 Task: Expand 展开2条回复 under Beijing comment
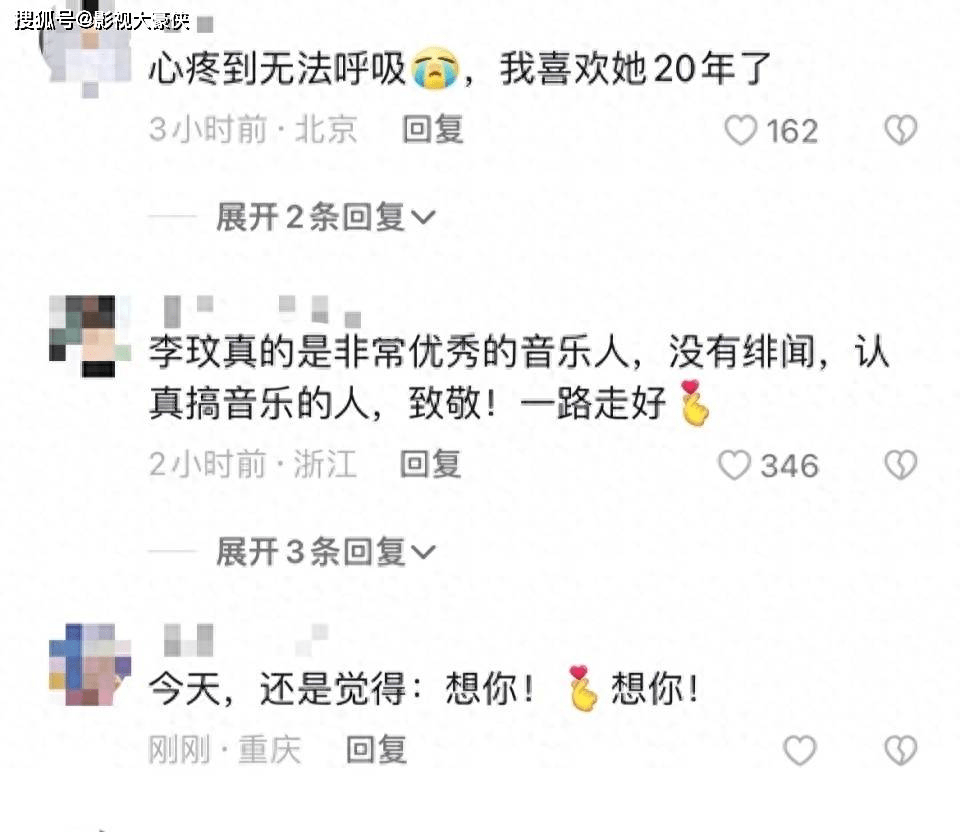[325, 217]
